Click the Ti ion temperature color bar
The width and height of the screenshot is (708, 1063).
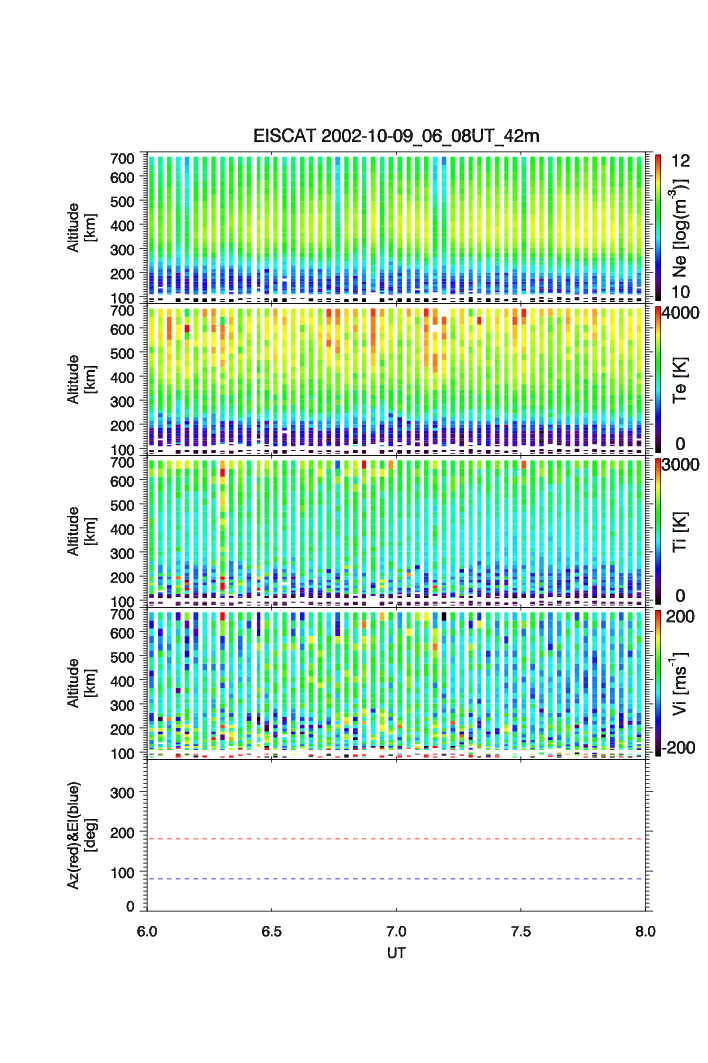pos(658,530)
